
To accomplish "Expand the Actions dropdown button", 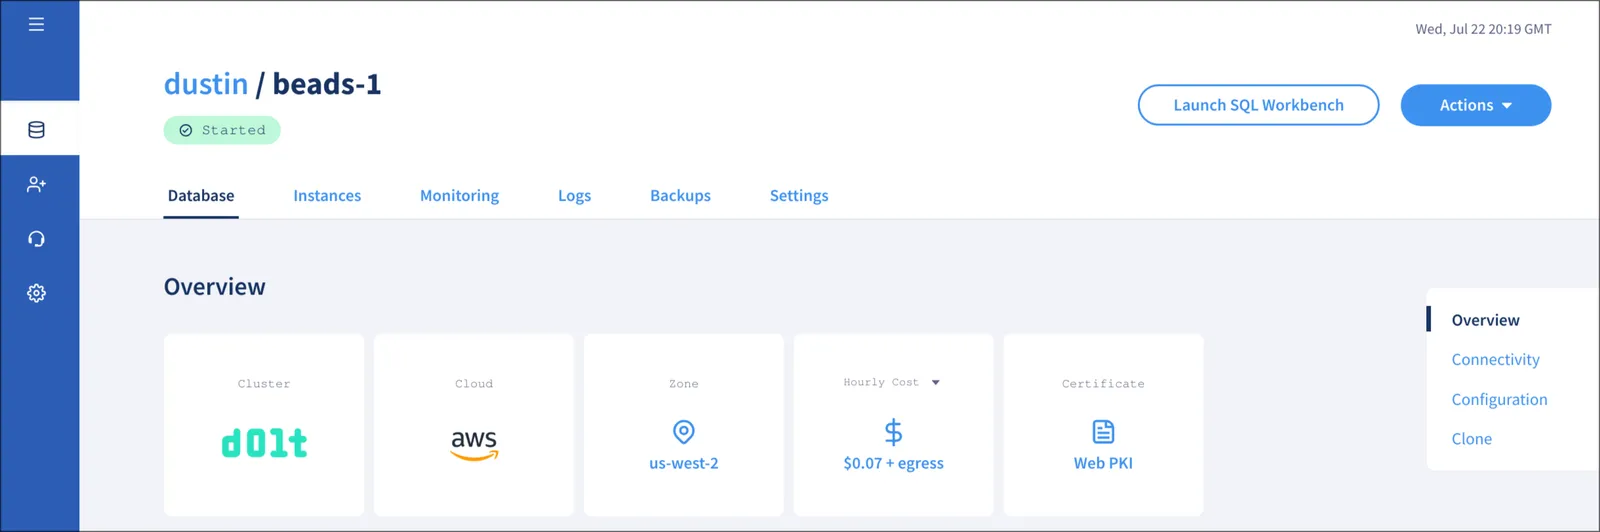I will [x=1475, y=105].
